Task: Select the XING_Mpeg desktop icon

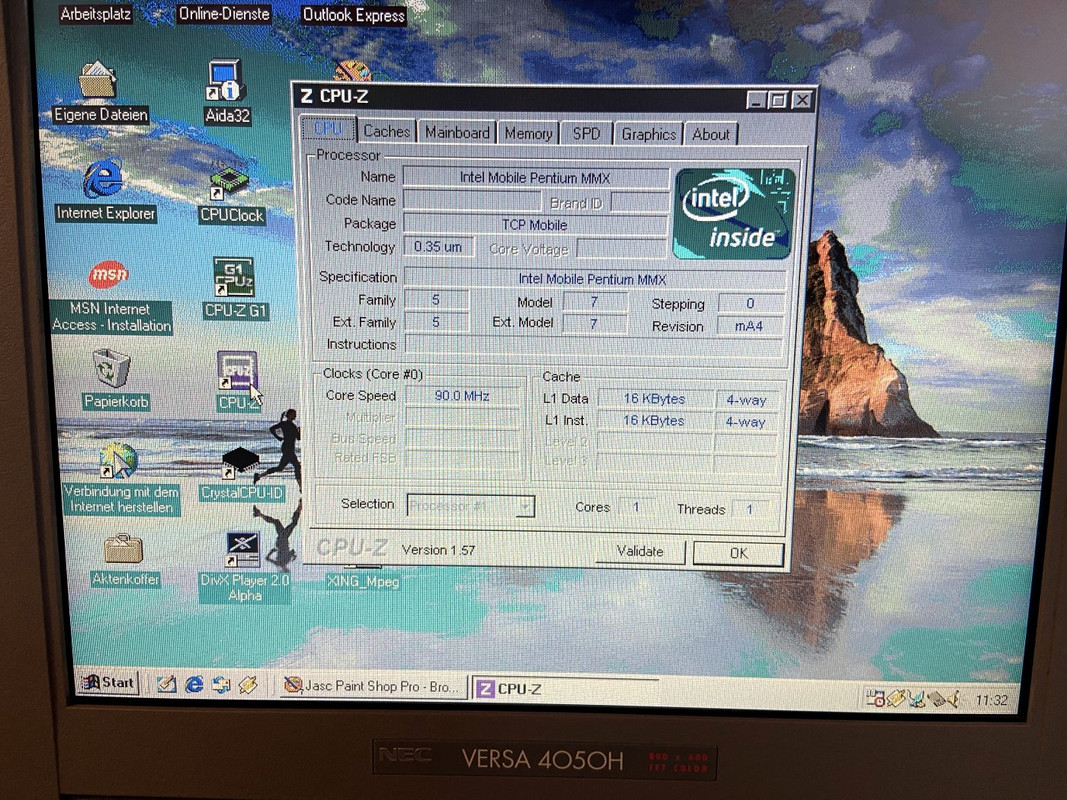Action: pos(363,580)
